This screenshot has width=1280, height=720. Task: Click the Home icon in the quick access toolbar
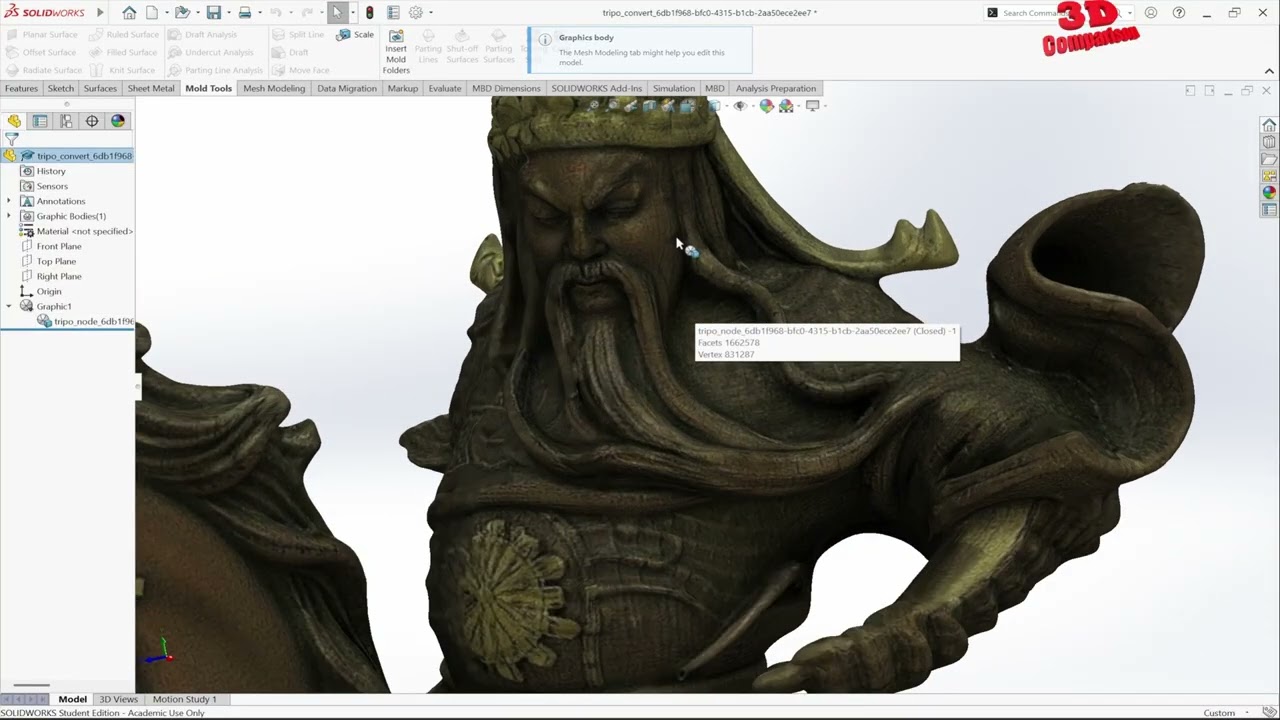point(129,13)
